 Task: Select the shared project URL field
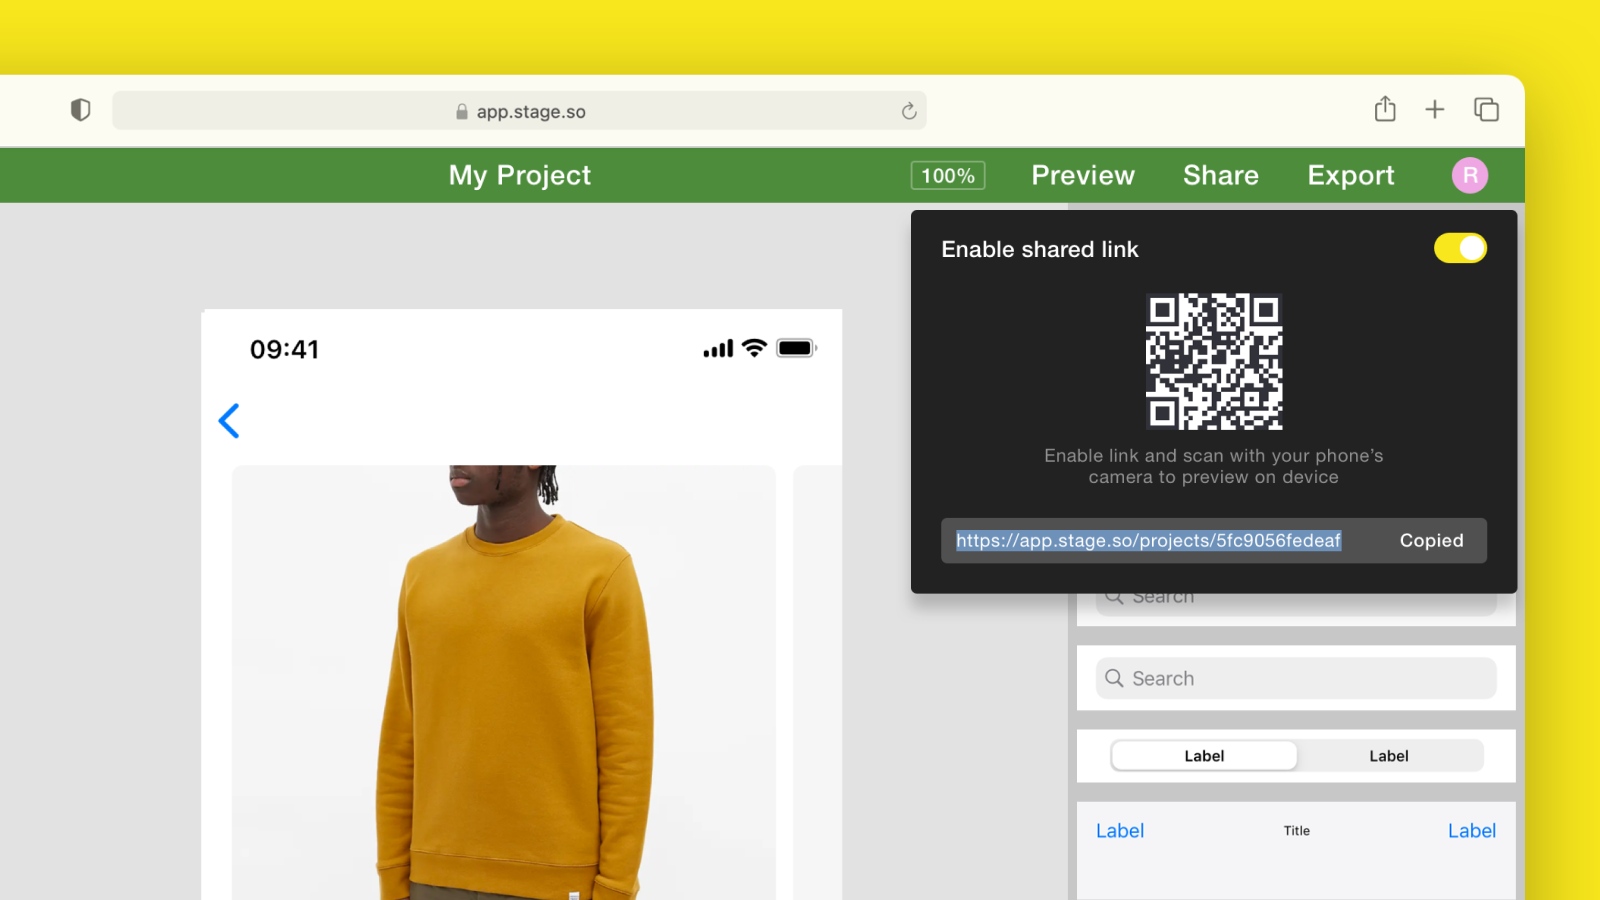coord(1149,540)
